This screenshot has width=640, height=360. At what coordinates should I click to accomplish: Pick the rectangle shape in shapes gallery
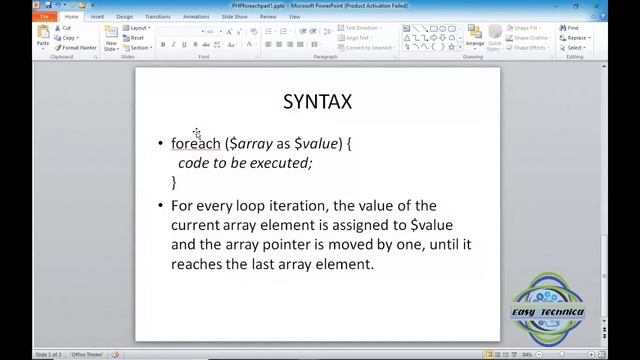click(x=433, y=29)
